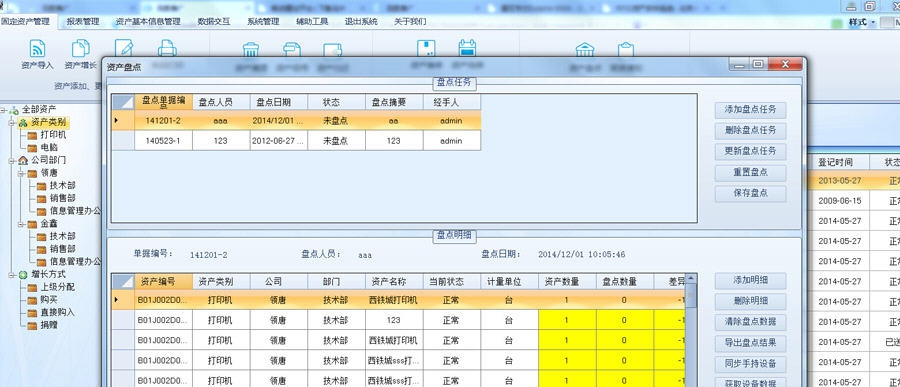Click the calendar toolbar icon
The width and height of the screenshot is (900, 387).
(467, 48)
